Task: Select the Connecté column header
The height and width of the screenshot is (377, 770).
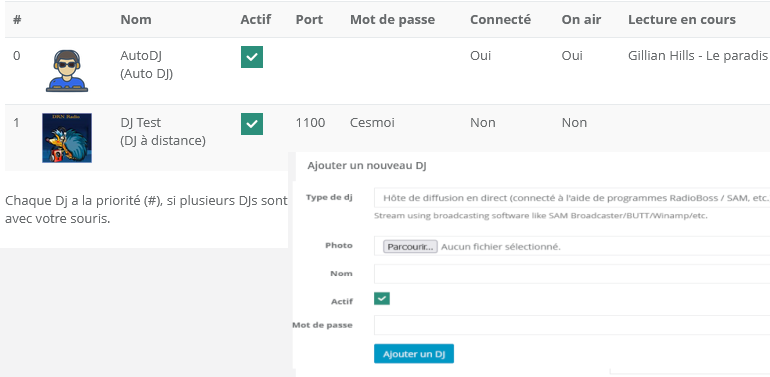Action: tap(500, 20)
